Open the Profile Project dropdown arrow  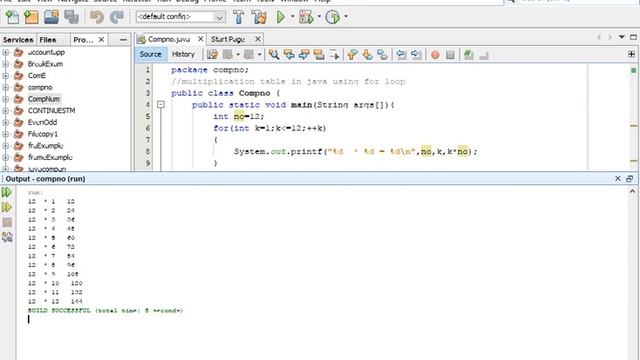(x=346, y=17)
